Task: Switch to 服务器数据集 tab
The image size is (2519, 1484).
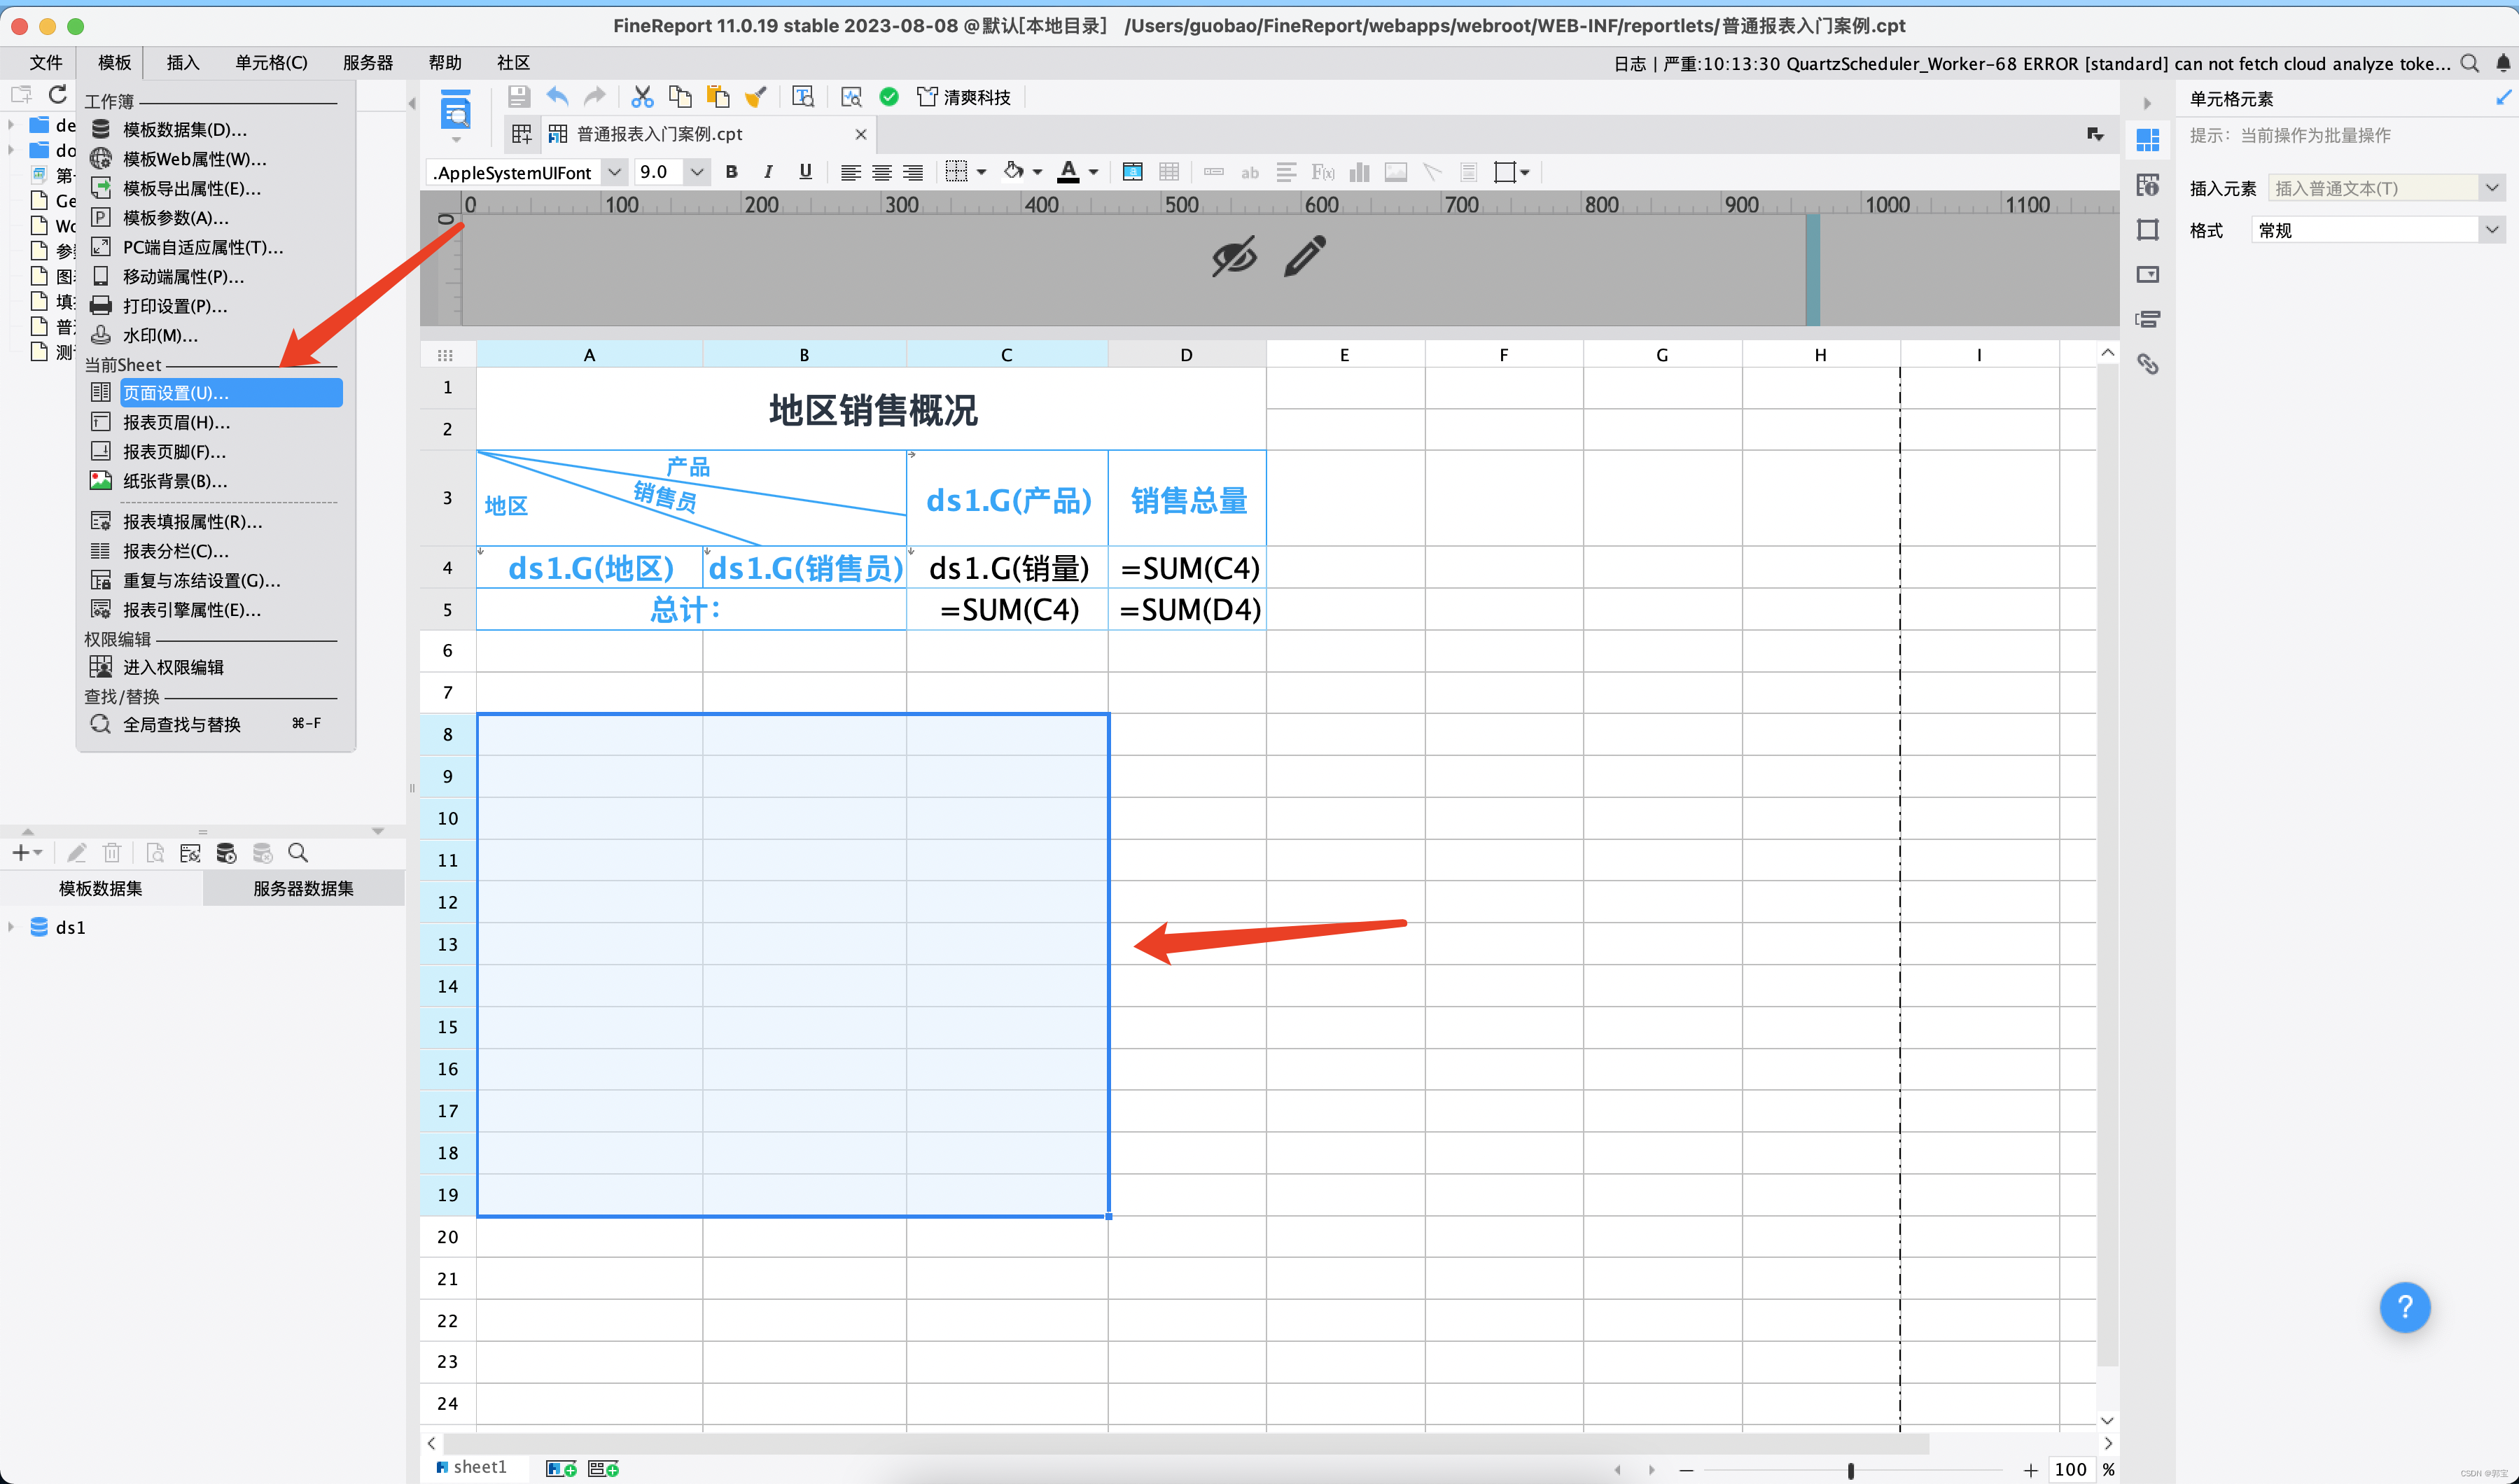Action: 303,888
